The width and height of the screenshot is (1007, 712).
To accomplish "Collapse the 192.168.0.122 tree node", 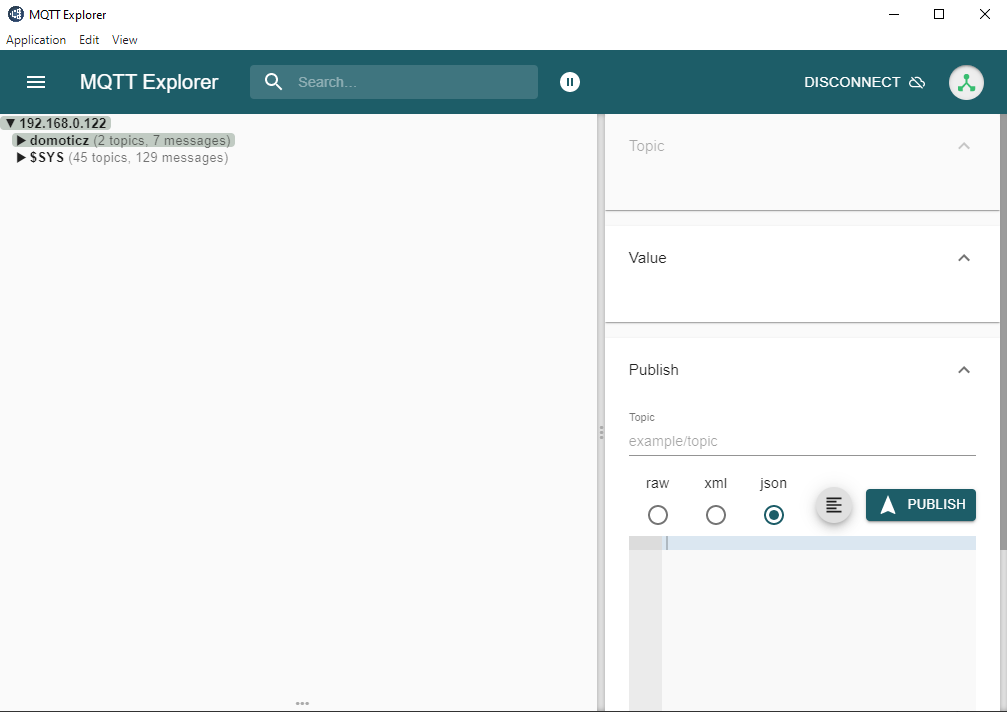I will pyautogui.click(x=10, y=123).
